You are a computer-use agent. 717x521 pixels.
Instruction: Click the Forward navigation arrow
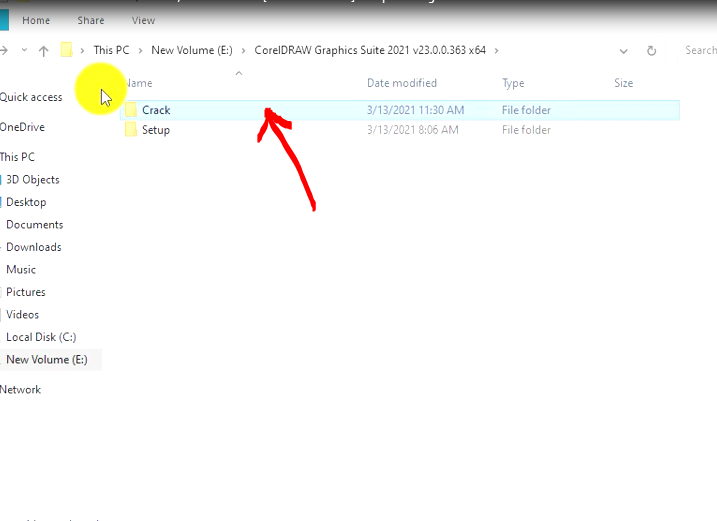click(x=4, y=50)
